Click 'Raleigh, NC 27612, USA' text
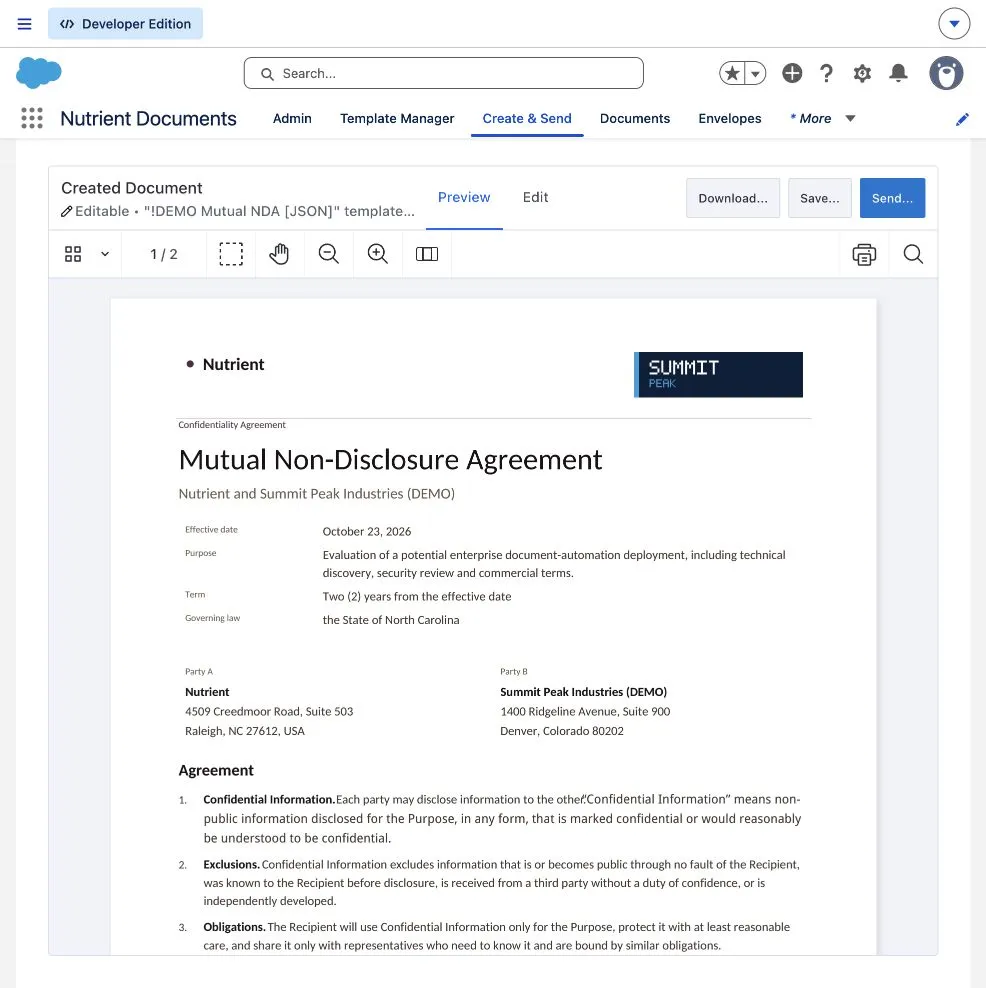This screenshot has height=988, width=986. coord(244,731)
